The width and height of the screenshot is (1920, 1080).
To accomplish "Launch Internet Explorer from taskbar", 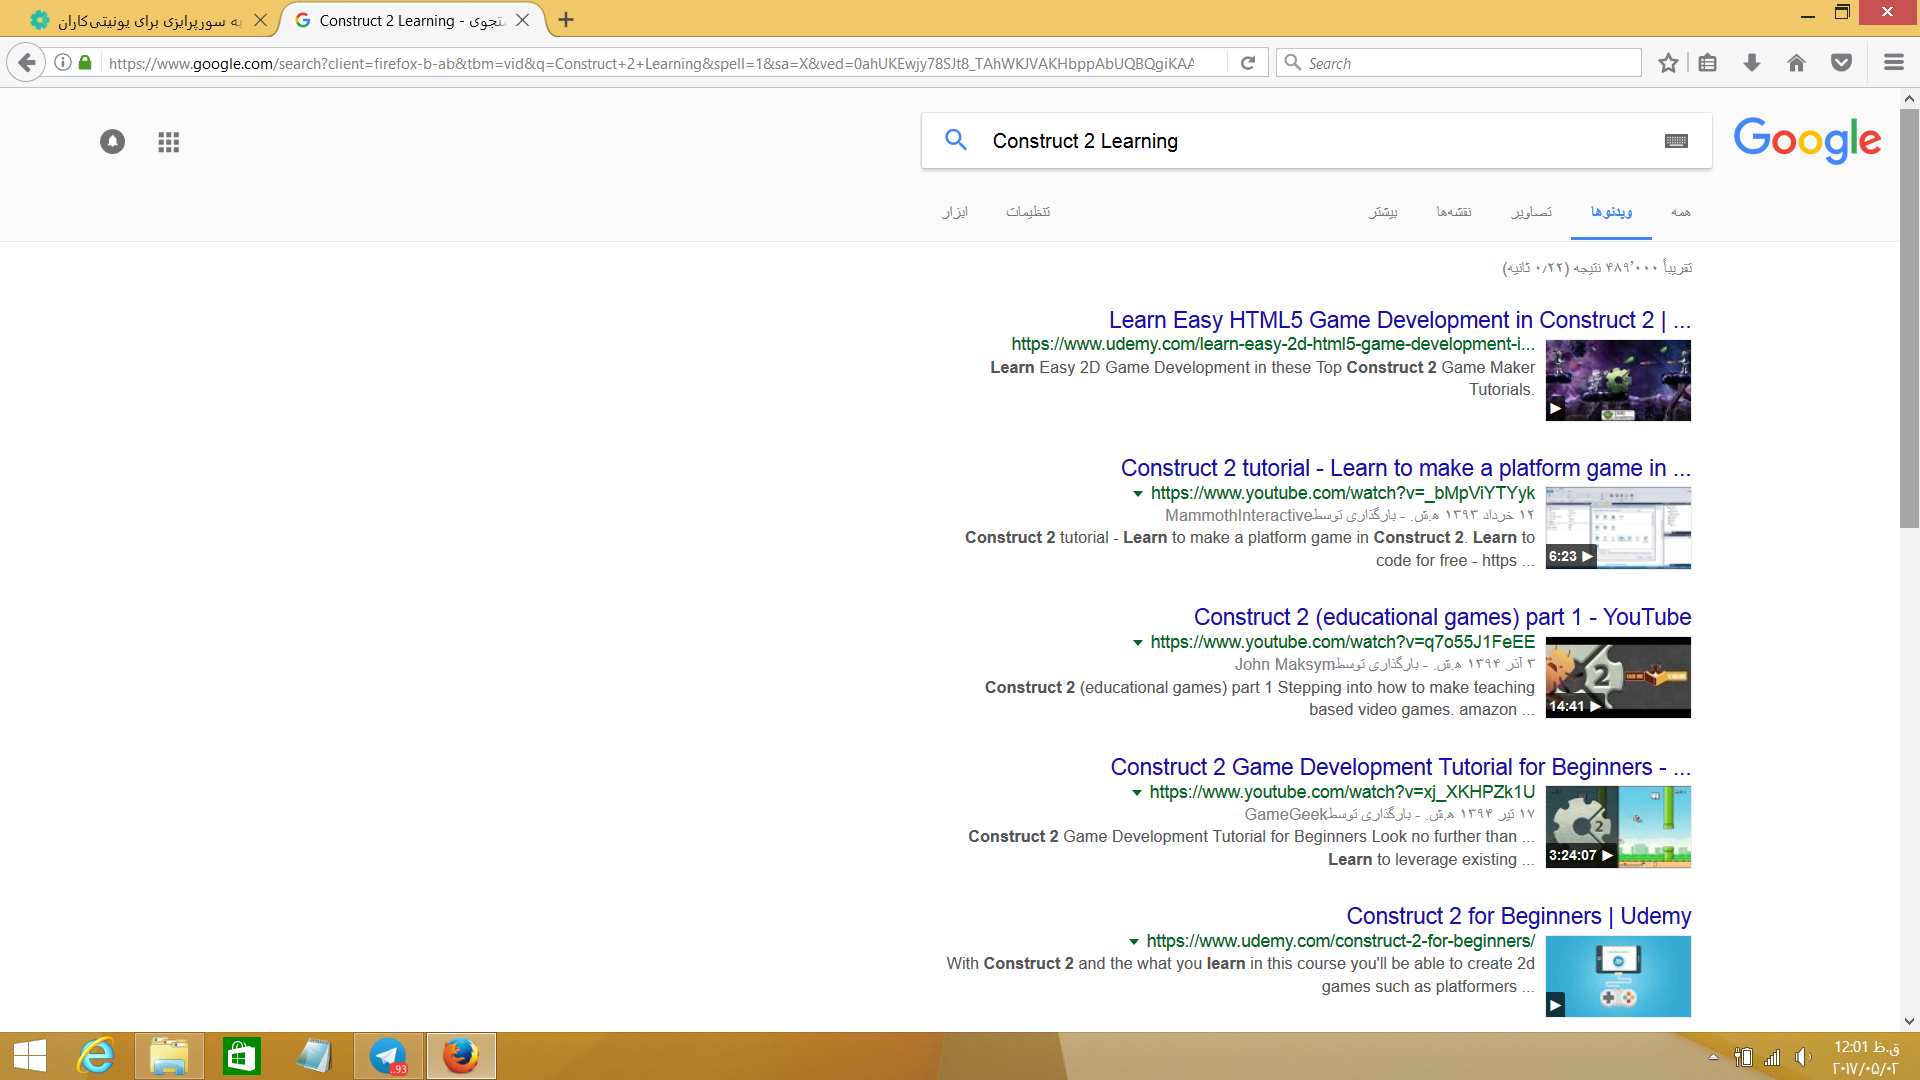I will click(x=97, y=1056).
